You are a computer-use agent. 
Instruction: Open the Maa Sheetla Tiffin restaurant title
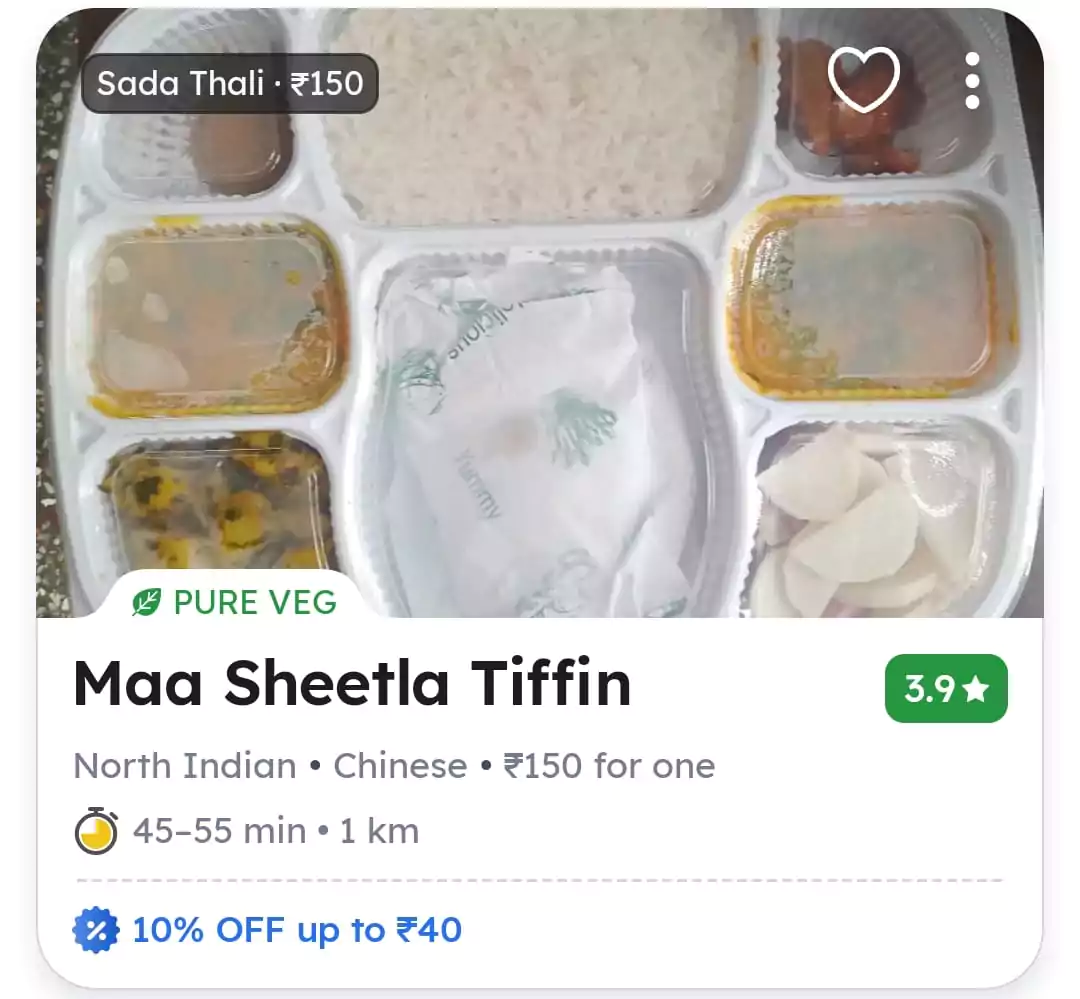point(352,683)
